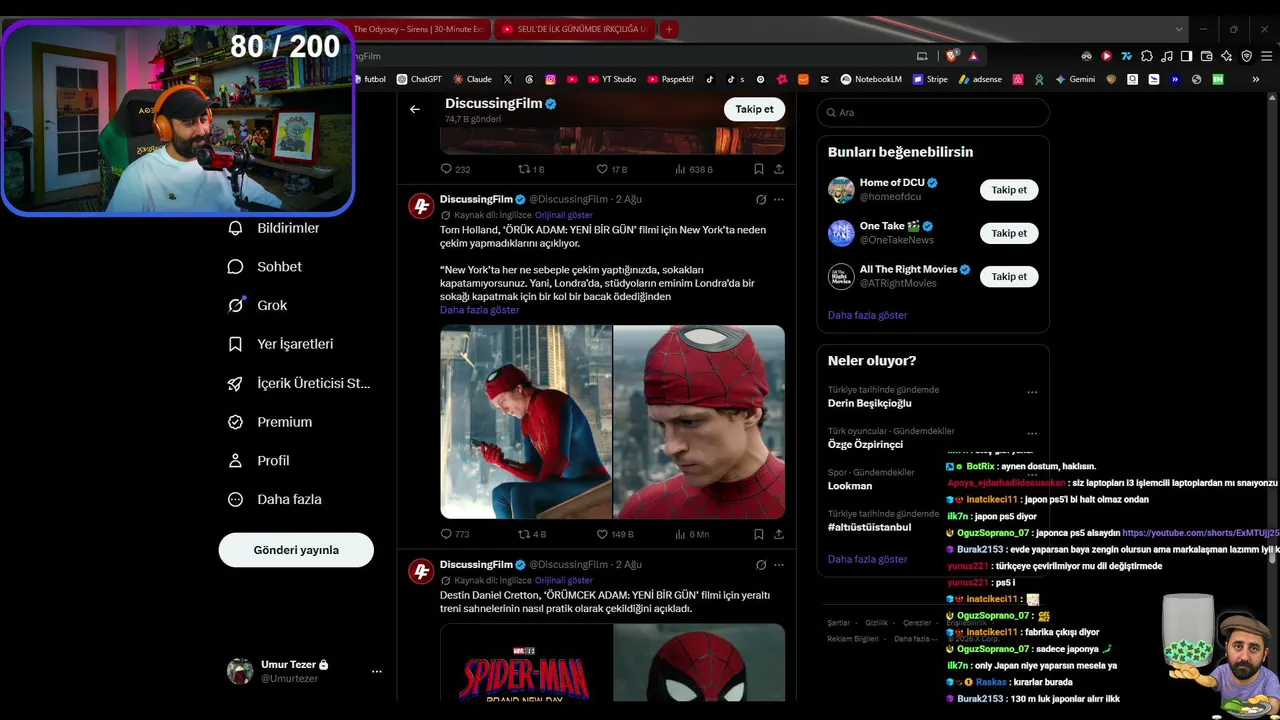Open Grok explain icon on Tom Holland post
The height and width of the screenshot is (720, 1280).
point(761,199)
